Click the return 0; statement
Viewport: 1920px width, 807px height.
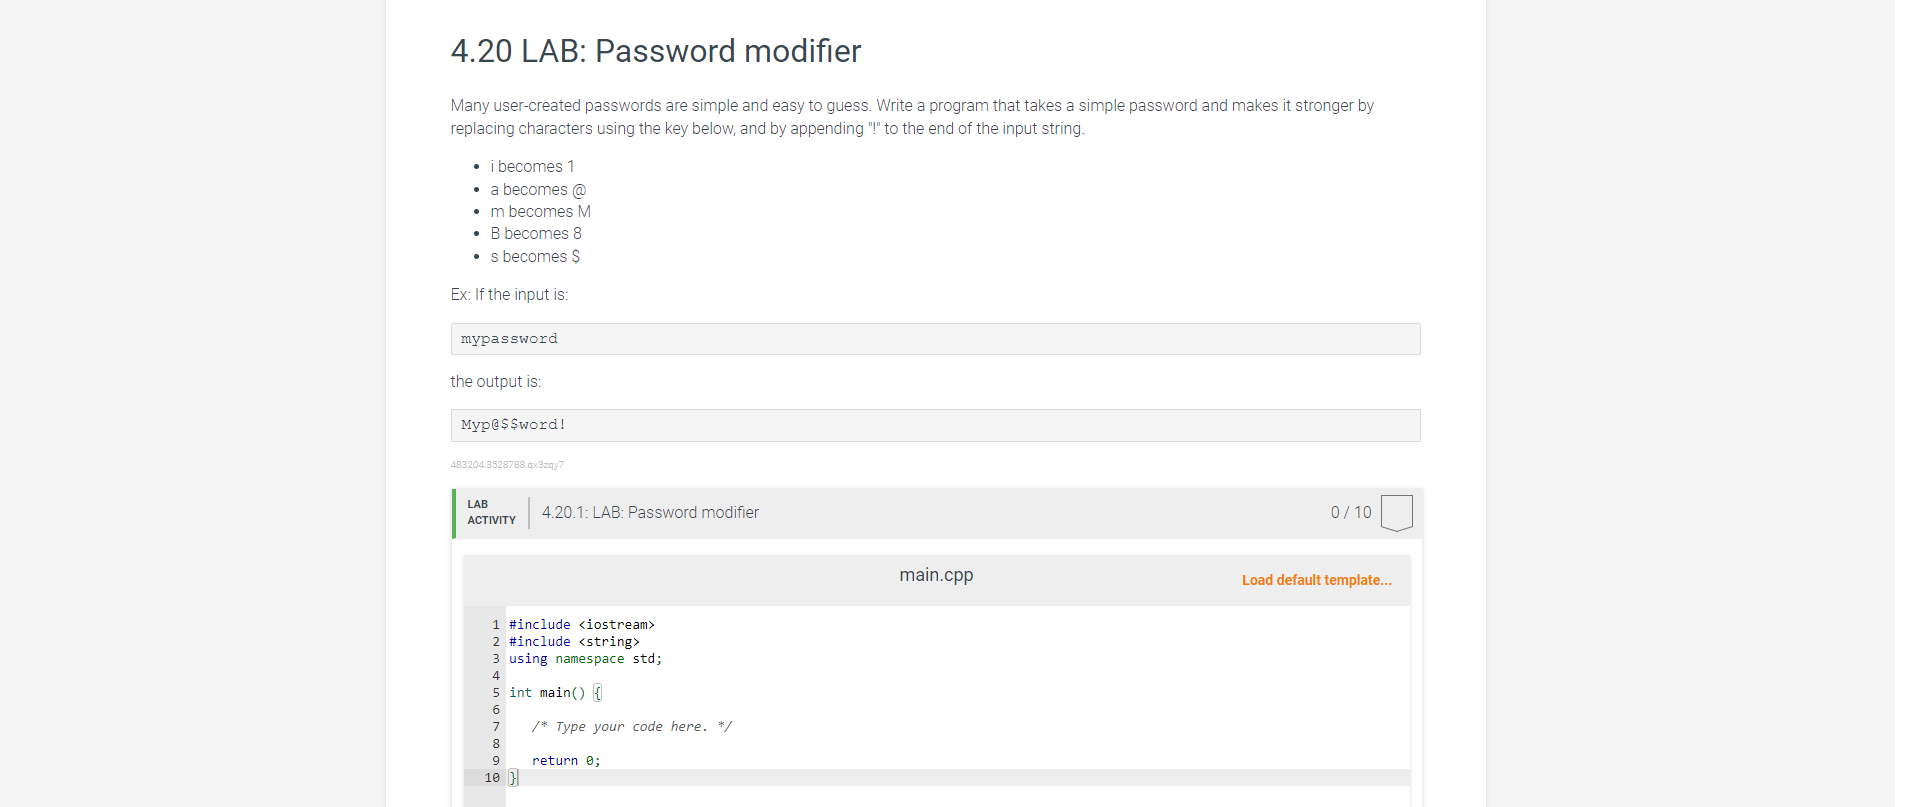566,760
